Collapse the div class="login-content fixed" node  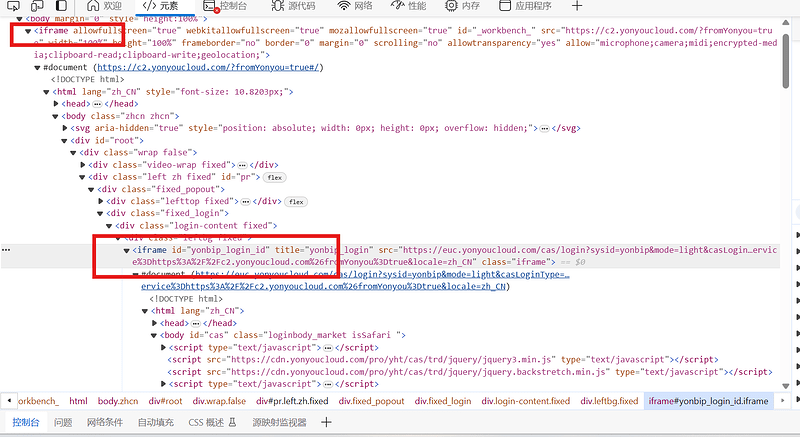pos(109,226)
